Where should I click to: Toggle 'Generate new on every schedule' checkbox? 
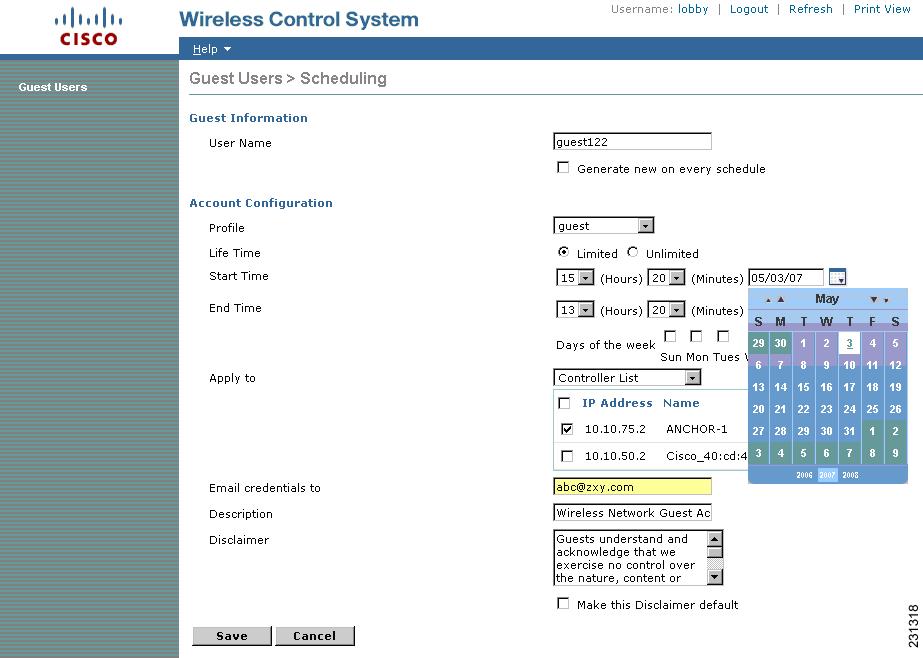point(563,168)
